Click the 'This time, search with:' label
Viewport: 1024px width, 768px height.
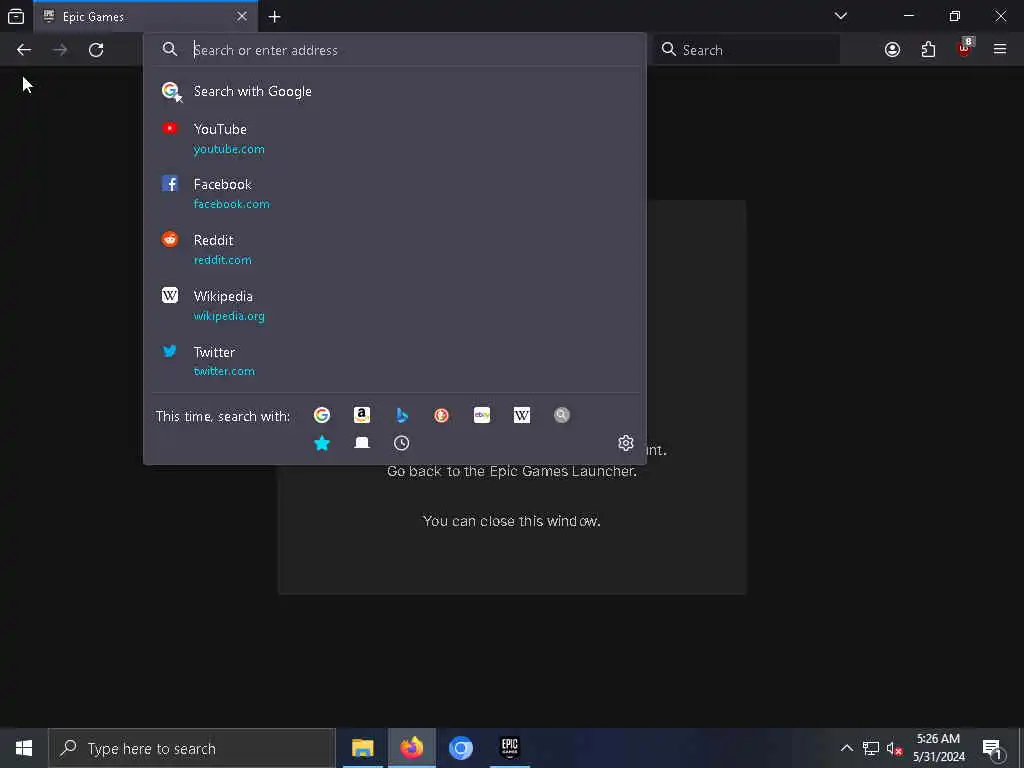coord(223,417)
